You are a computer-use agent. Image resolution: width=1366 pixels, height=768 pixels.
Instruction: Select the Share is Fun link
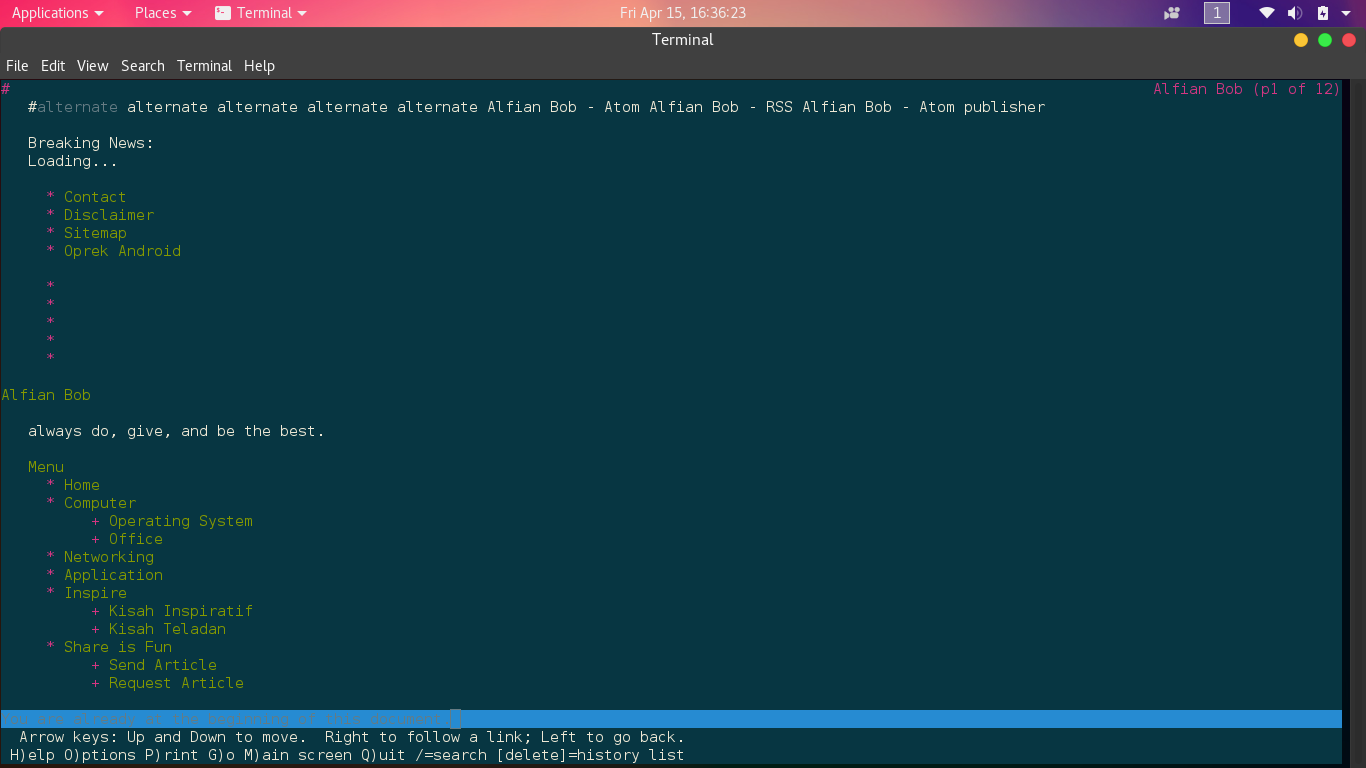118,647
